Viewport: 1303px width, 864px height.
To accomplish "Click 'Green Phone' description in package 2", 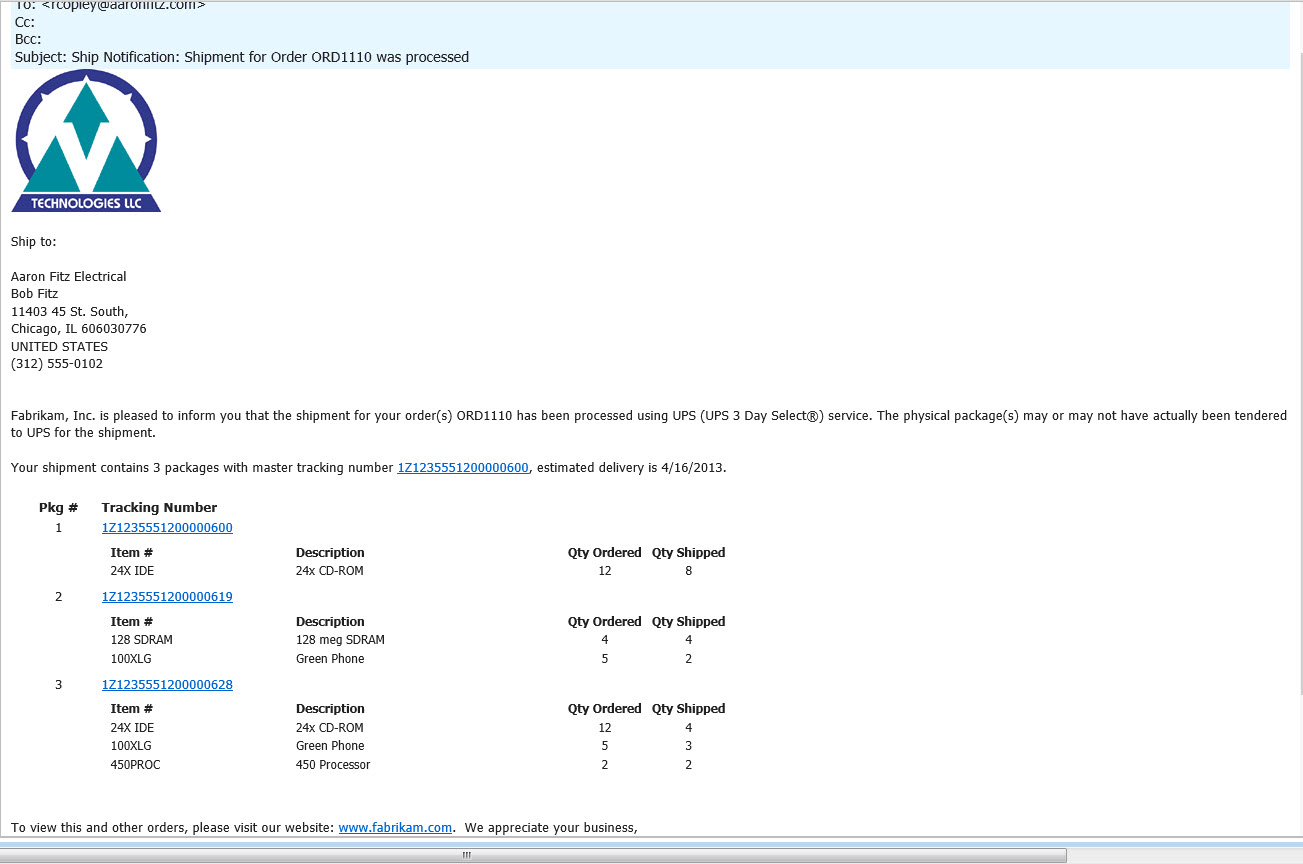I will pyautogui.click(x=330, y=659).
